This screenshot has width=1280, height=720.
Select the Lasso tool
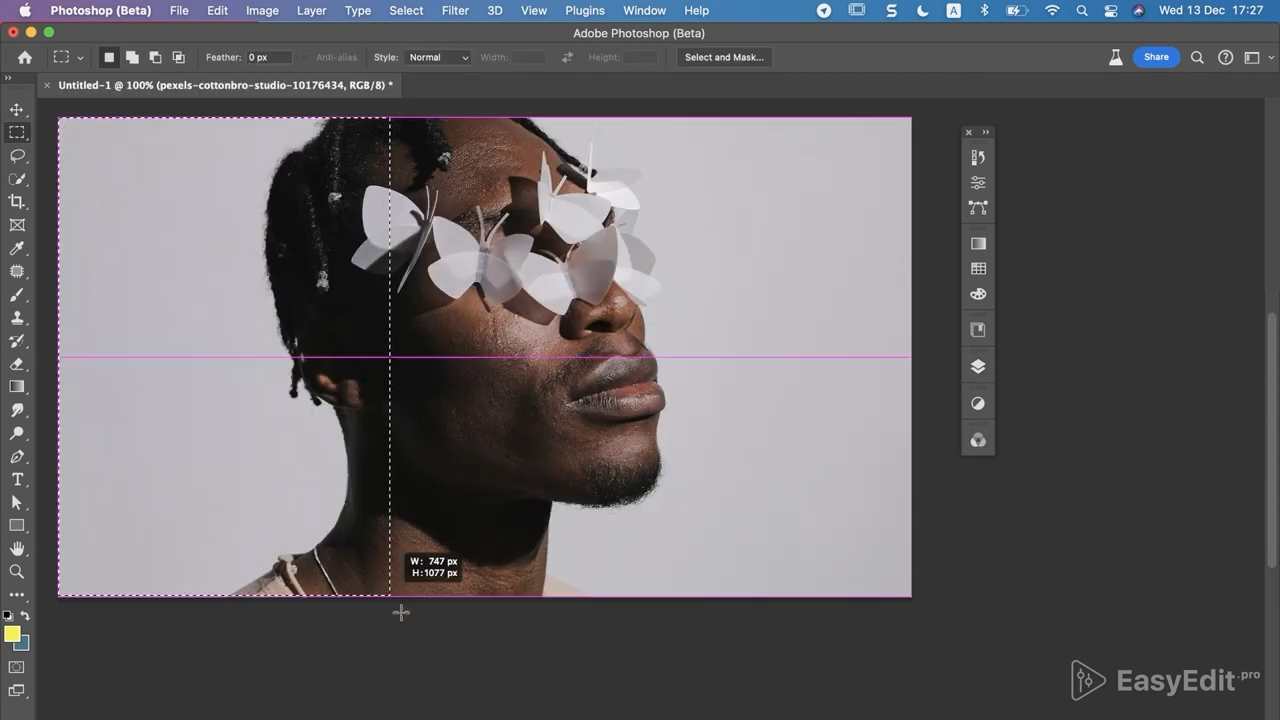point(17,156)
